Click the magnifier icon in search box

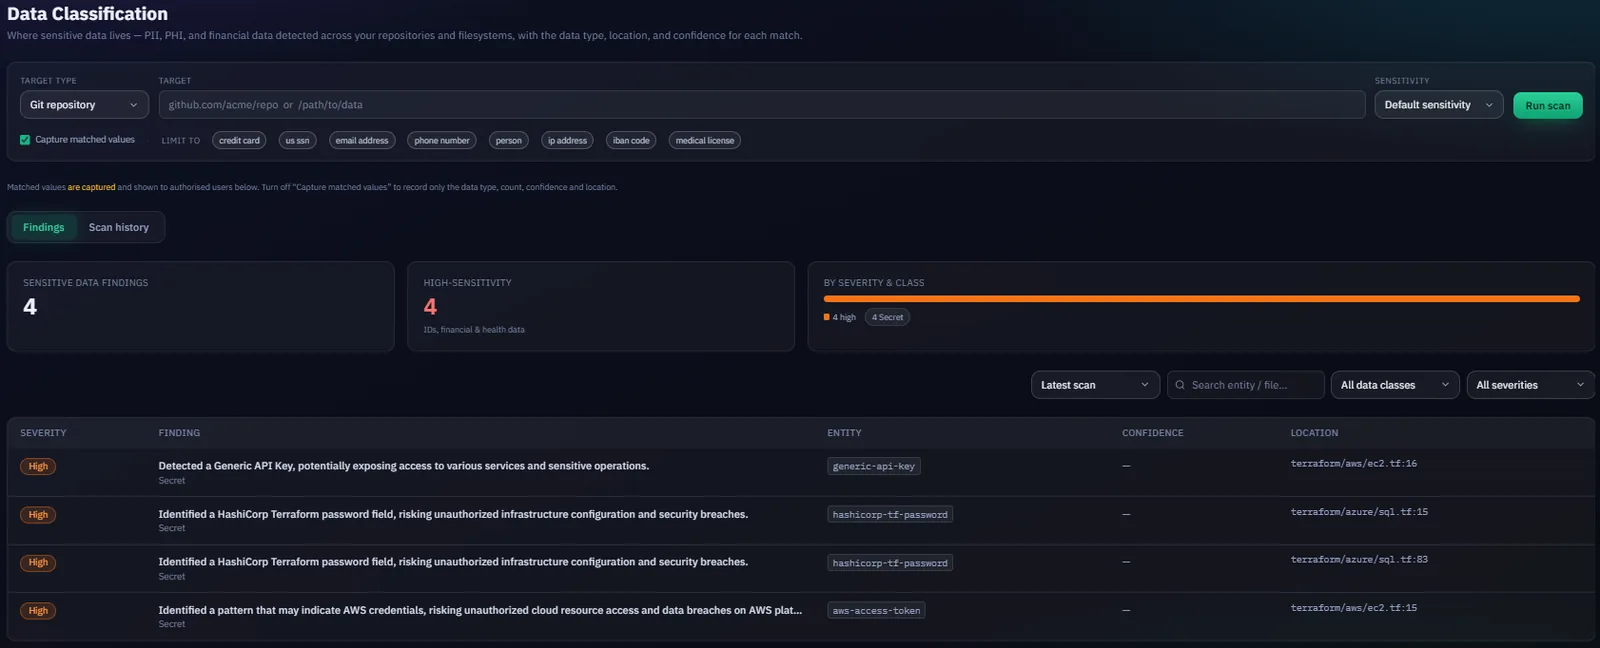pos(1180,385)
